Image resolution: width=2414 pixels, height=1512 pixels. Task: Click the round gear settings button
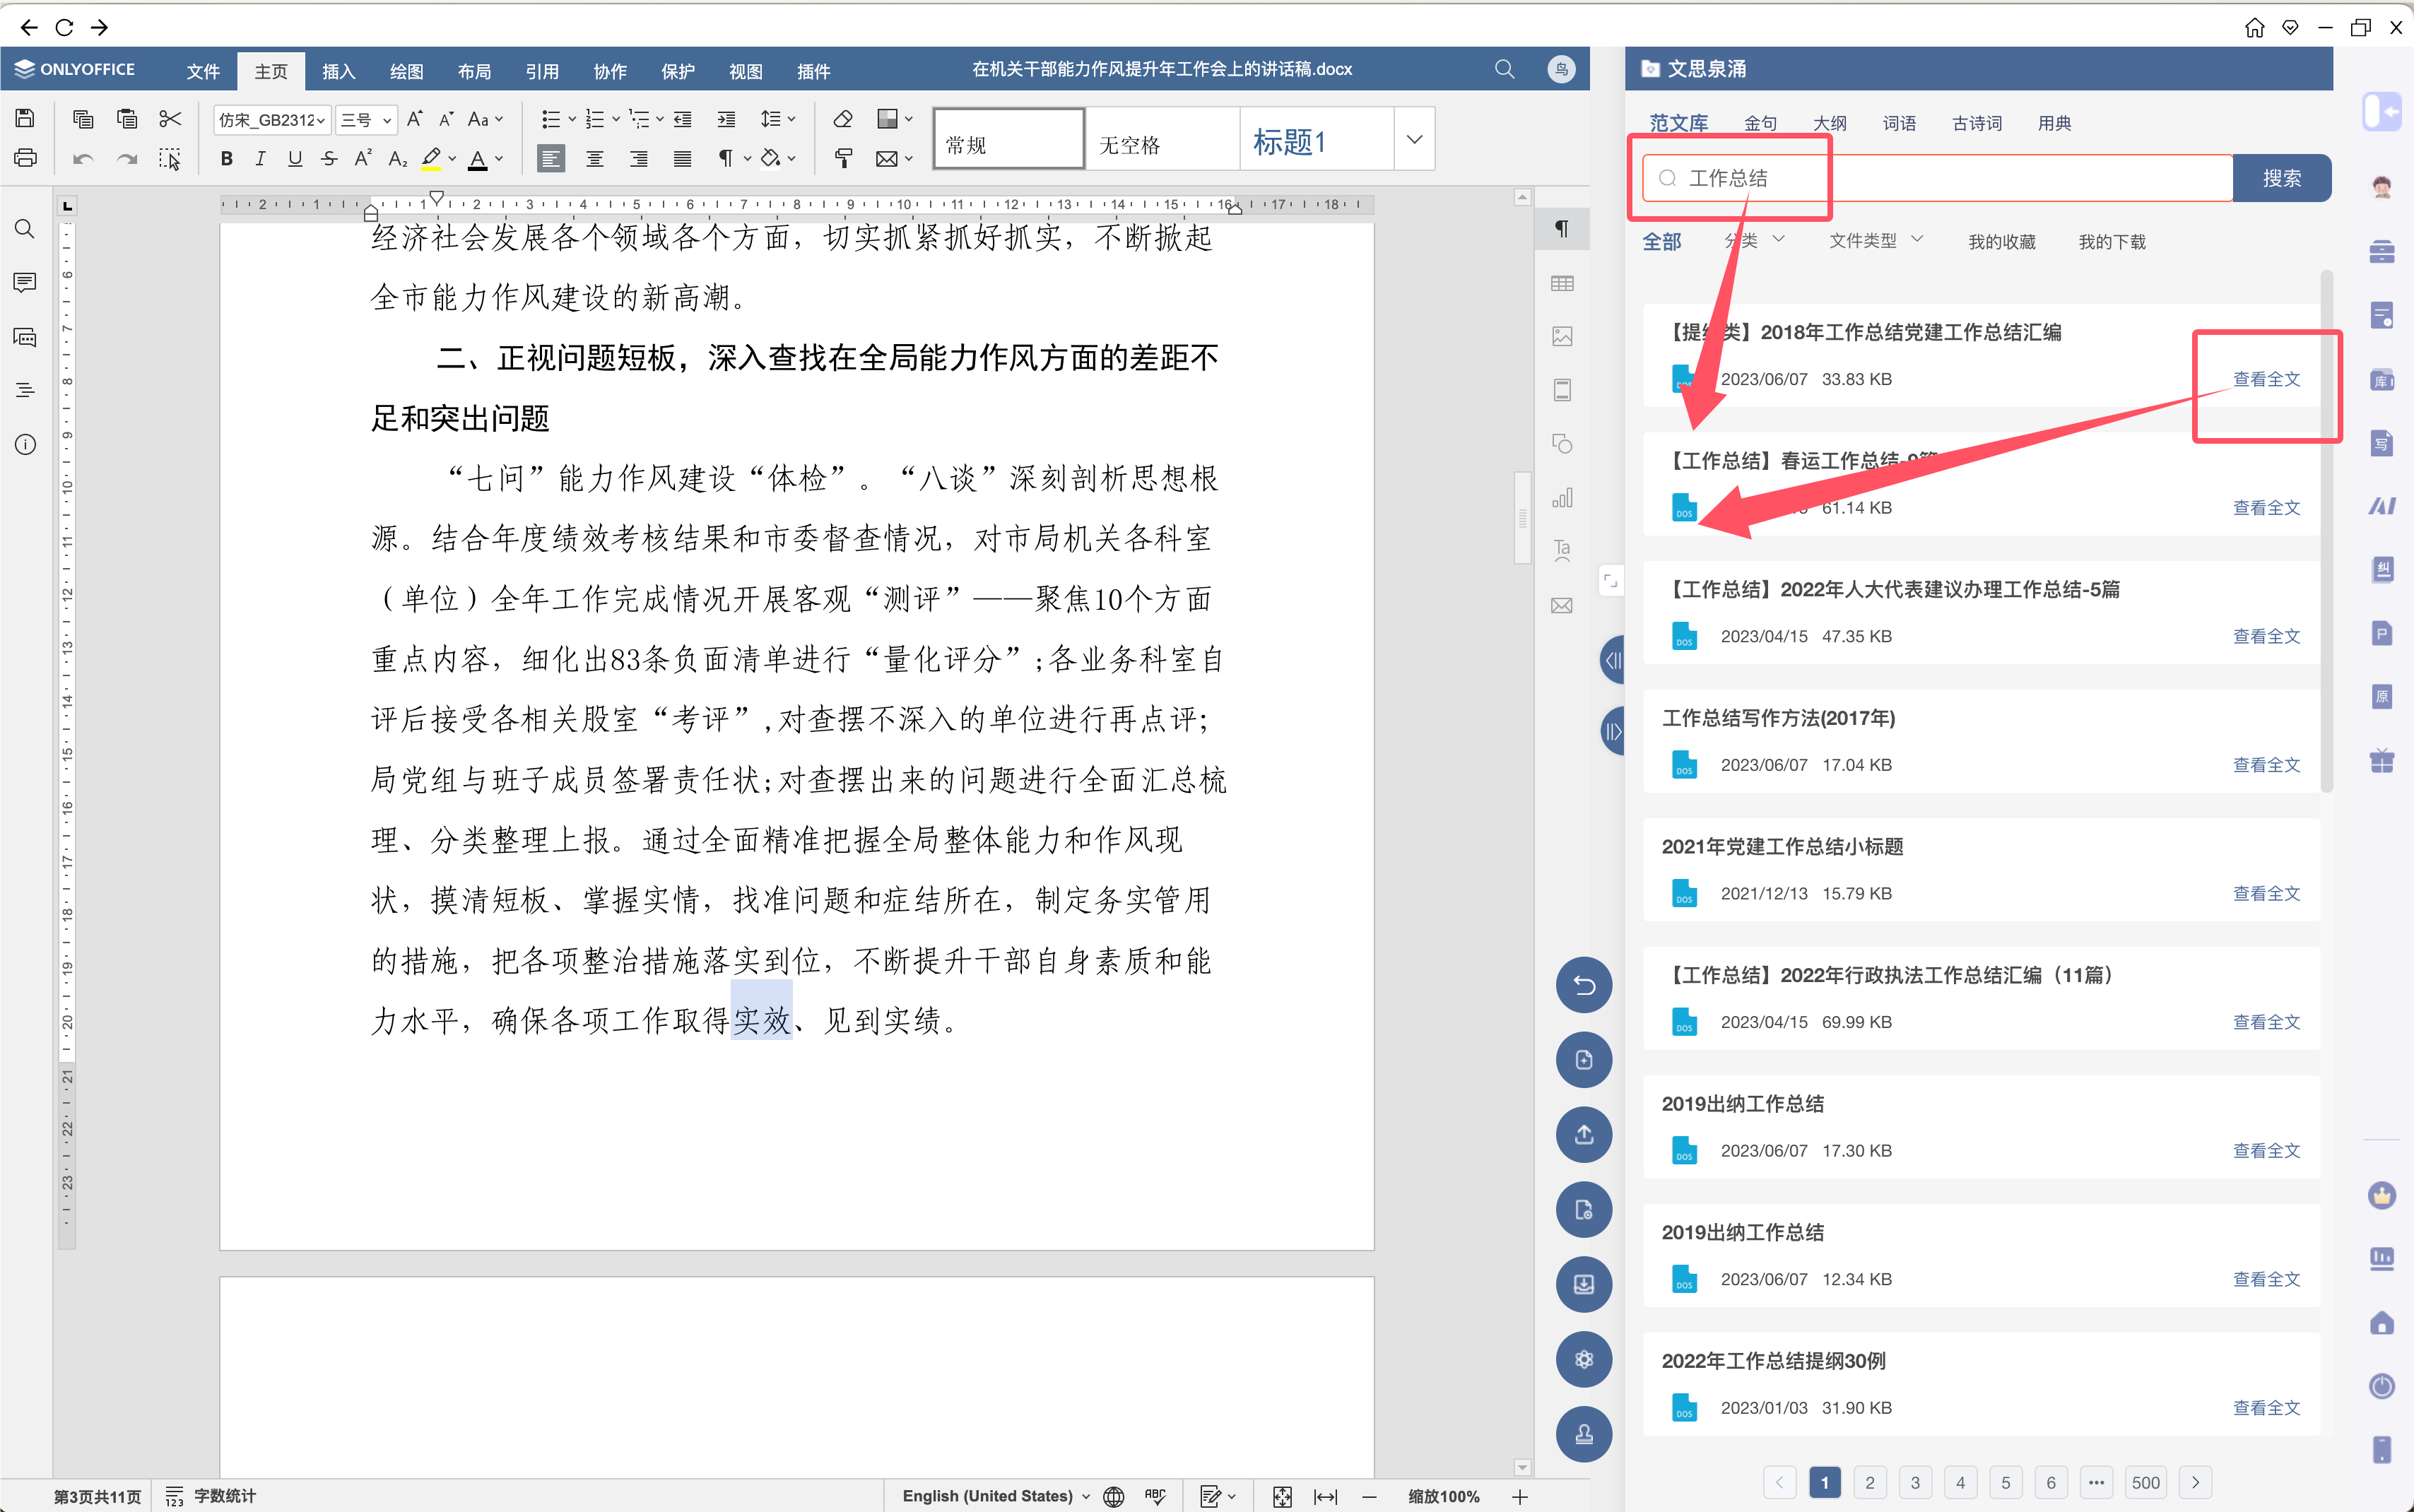pos(1584,1359)
